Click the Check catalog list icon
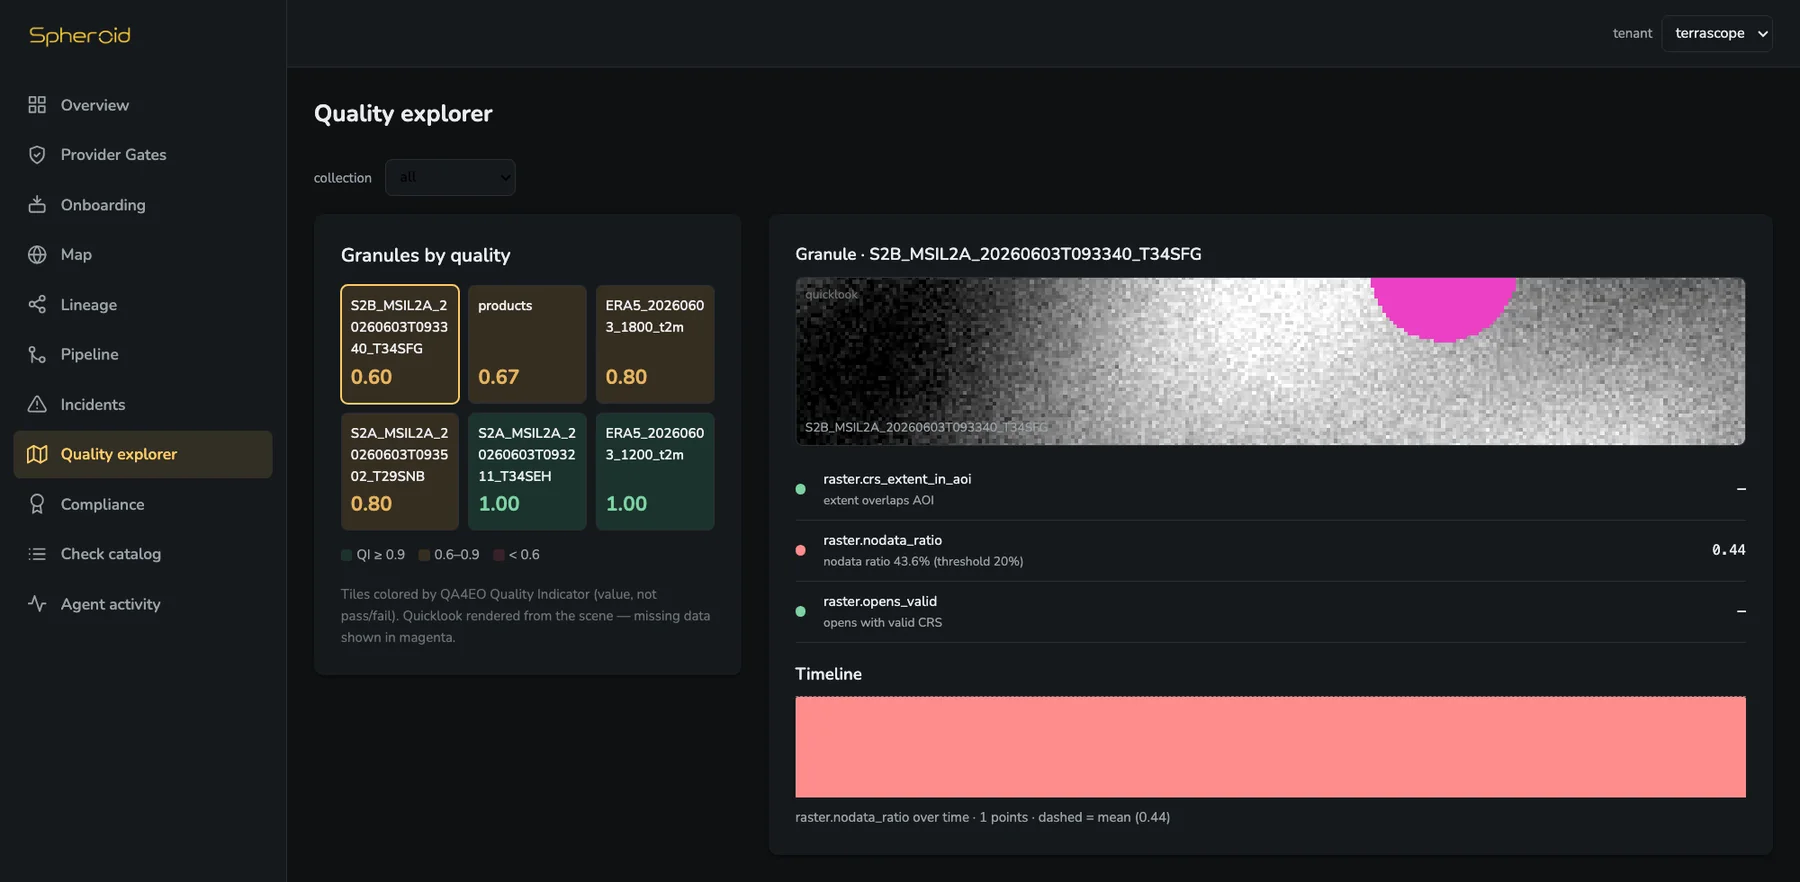Screen dimensions: 1800x882 (x=37, y=554)
